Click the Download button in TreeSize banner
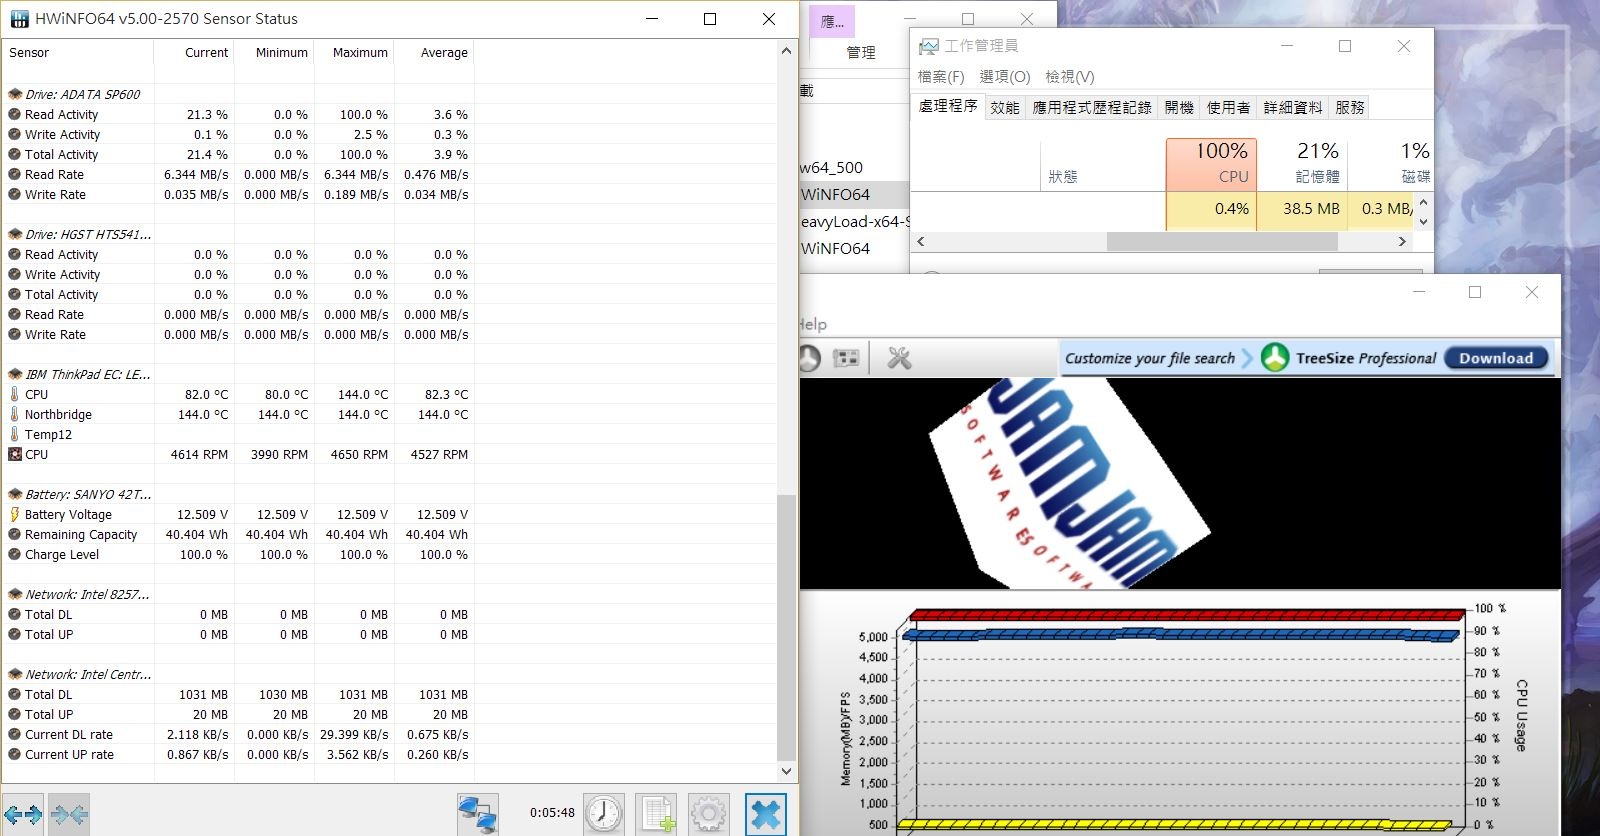1600x836 pixels. (x=1496, y=358)
